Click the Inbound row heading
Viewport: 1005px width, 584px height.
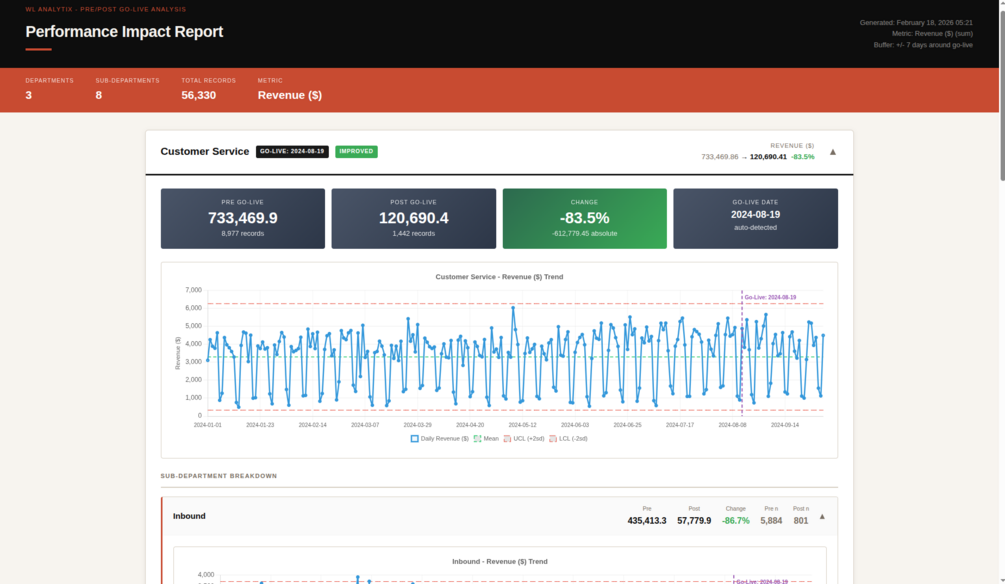pos(189,516)
